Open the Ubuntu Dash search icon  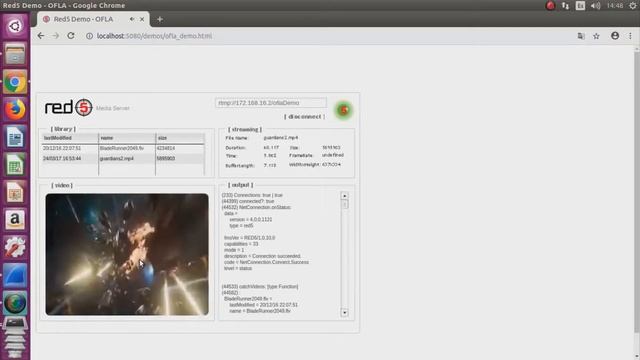click(15, 26)
